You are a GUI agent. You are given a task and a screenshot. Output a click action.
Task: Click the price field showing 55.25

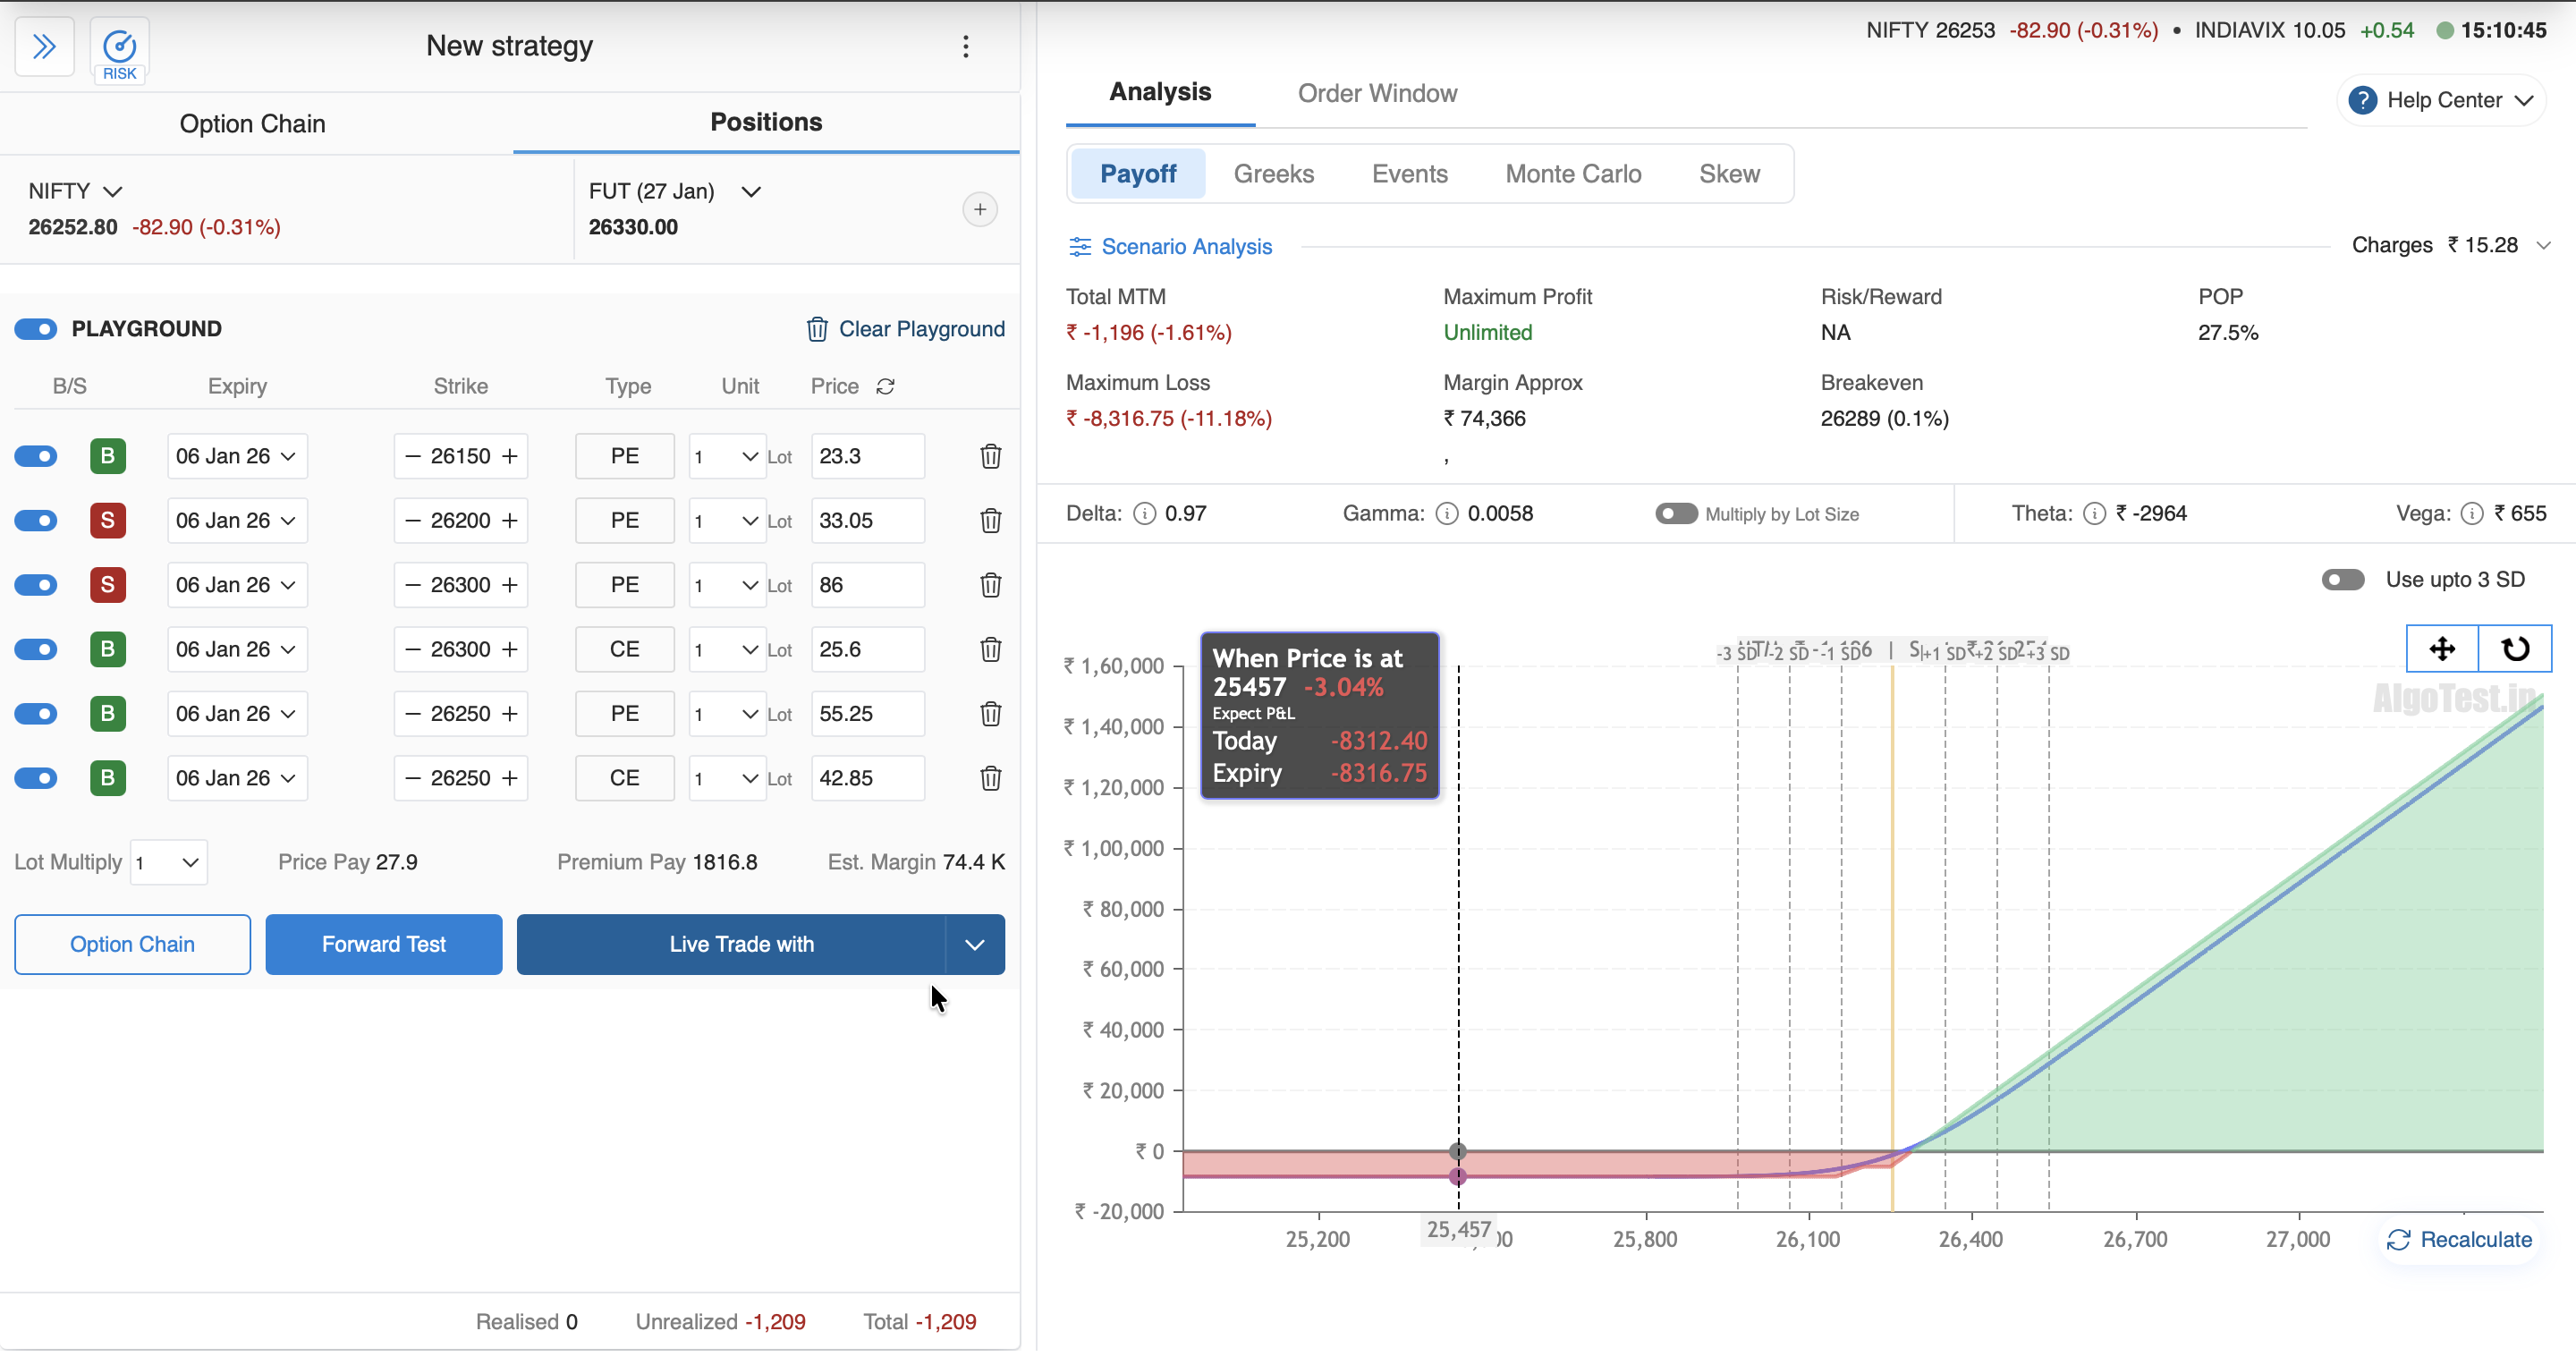click(866, 714)
